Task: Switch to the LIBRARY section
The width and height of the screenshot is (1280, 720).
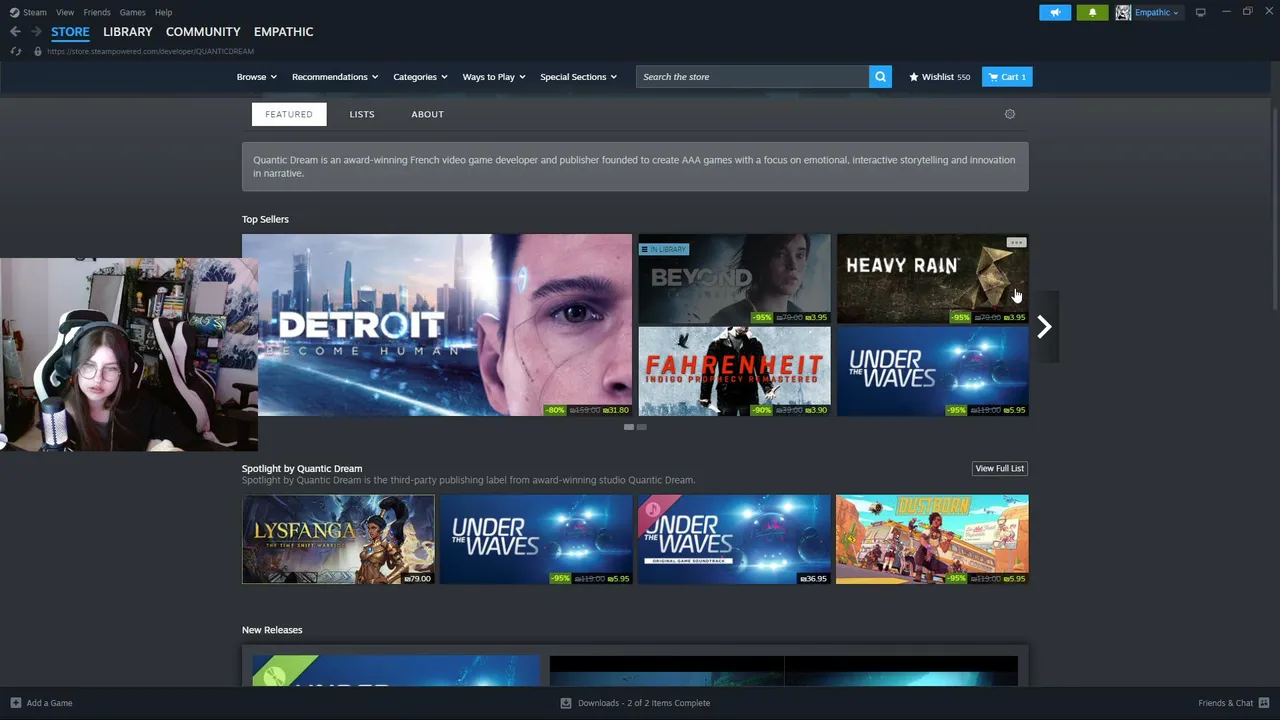Action: pyautogui.click(x=128, y=32)
